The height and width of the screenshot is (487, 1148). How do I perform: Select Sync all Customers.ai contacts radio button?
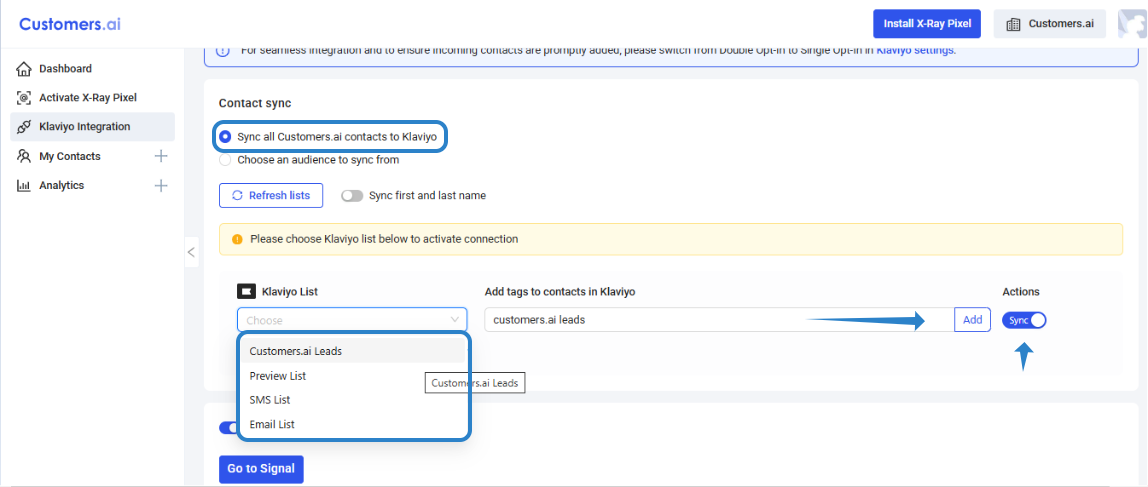(x=226, y=136)
